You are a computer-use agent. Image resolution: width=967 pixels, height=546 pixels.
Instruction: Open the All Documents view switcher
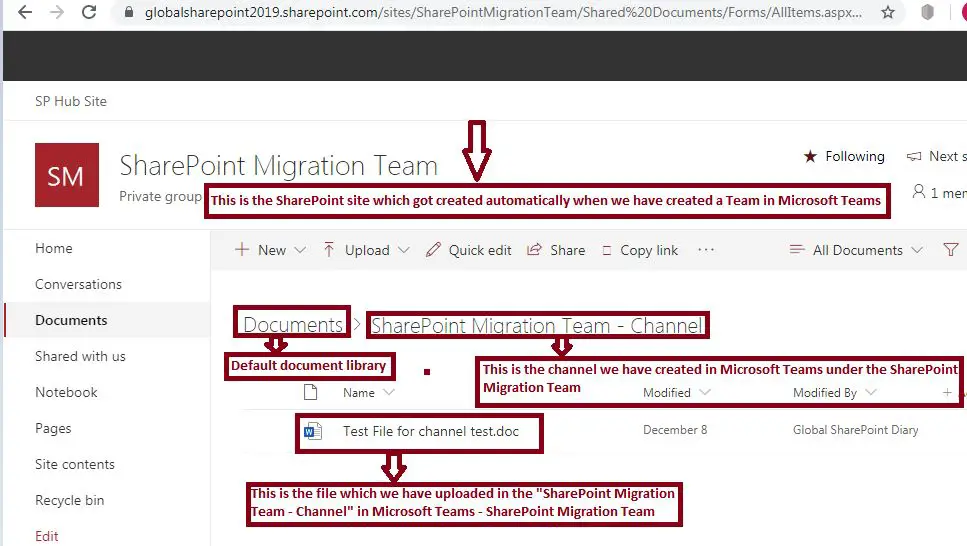coord(856,250)
